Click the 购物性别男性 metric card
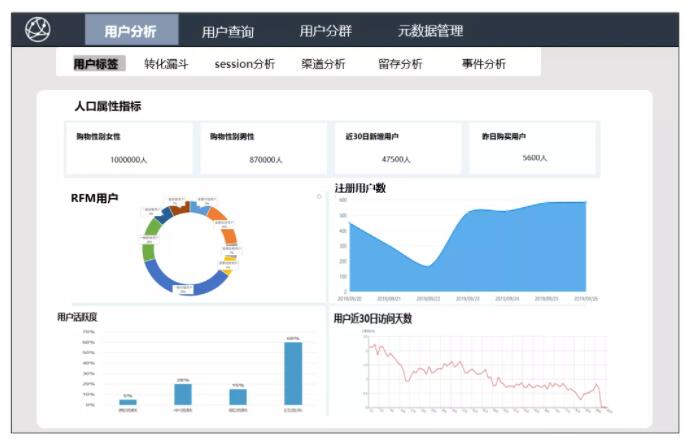 (x=263, y=149)
